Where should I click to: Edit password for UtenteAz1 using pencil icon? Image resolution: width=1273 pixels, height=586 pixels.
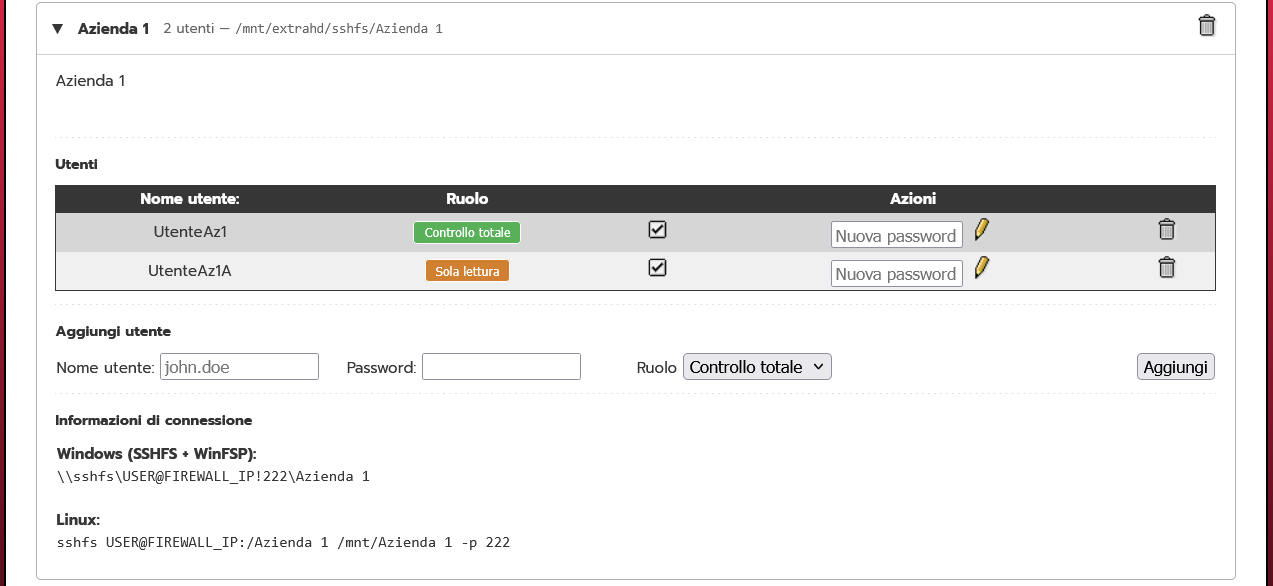pyautogui.click(x=981, y=230)
